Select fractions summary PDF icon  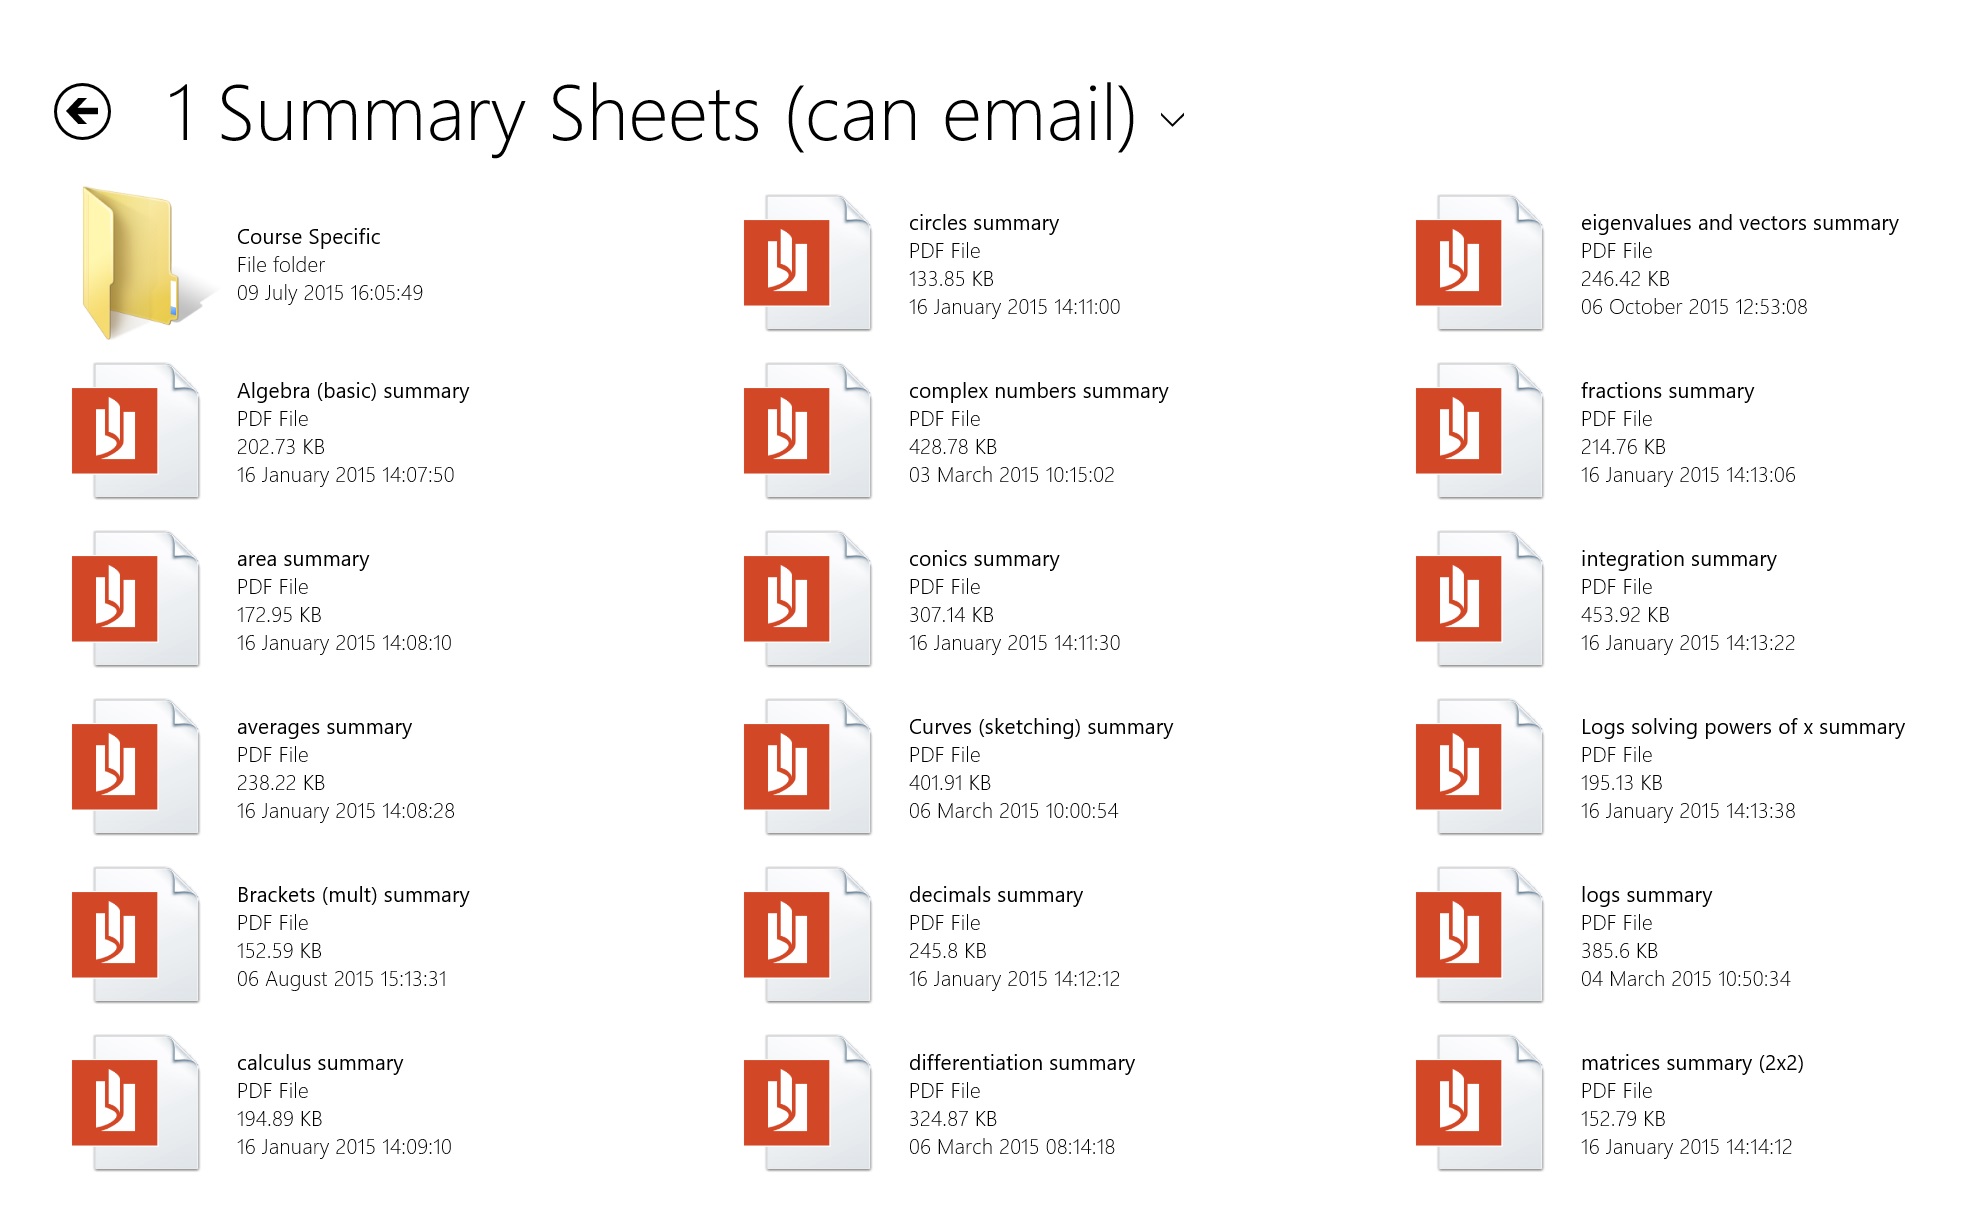coord(1479,431)
